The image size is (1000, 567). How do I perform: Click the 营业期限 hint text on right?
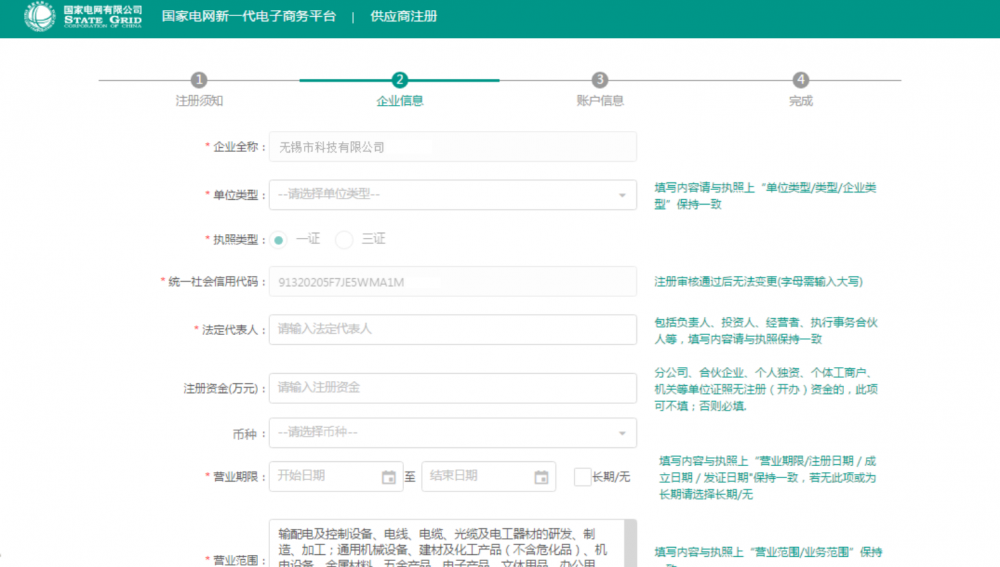[x=768, y=477]
